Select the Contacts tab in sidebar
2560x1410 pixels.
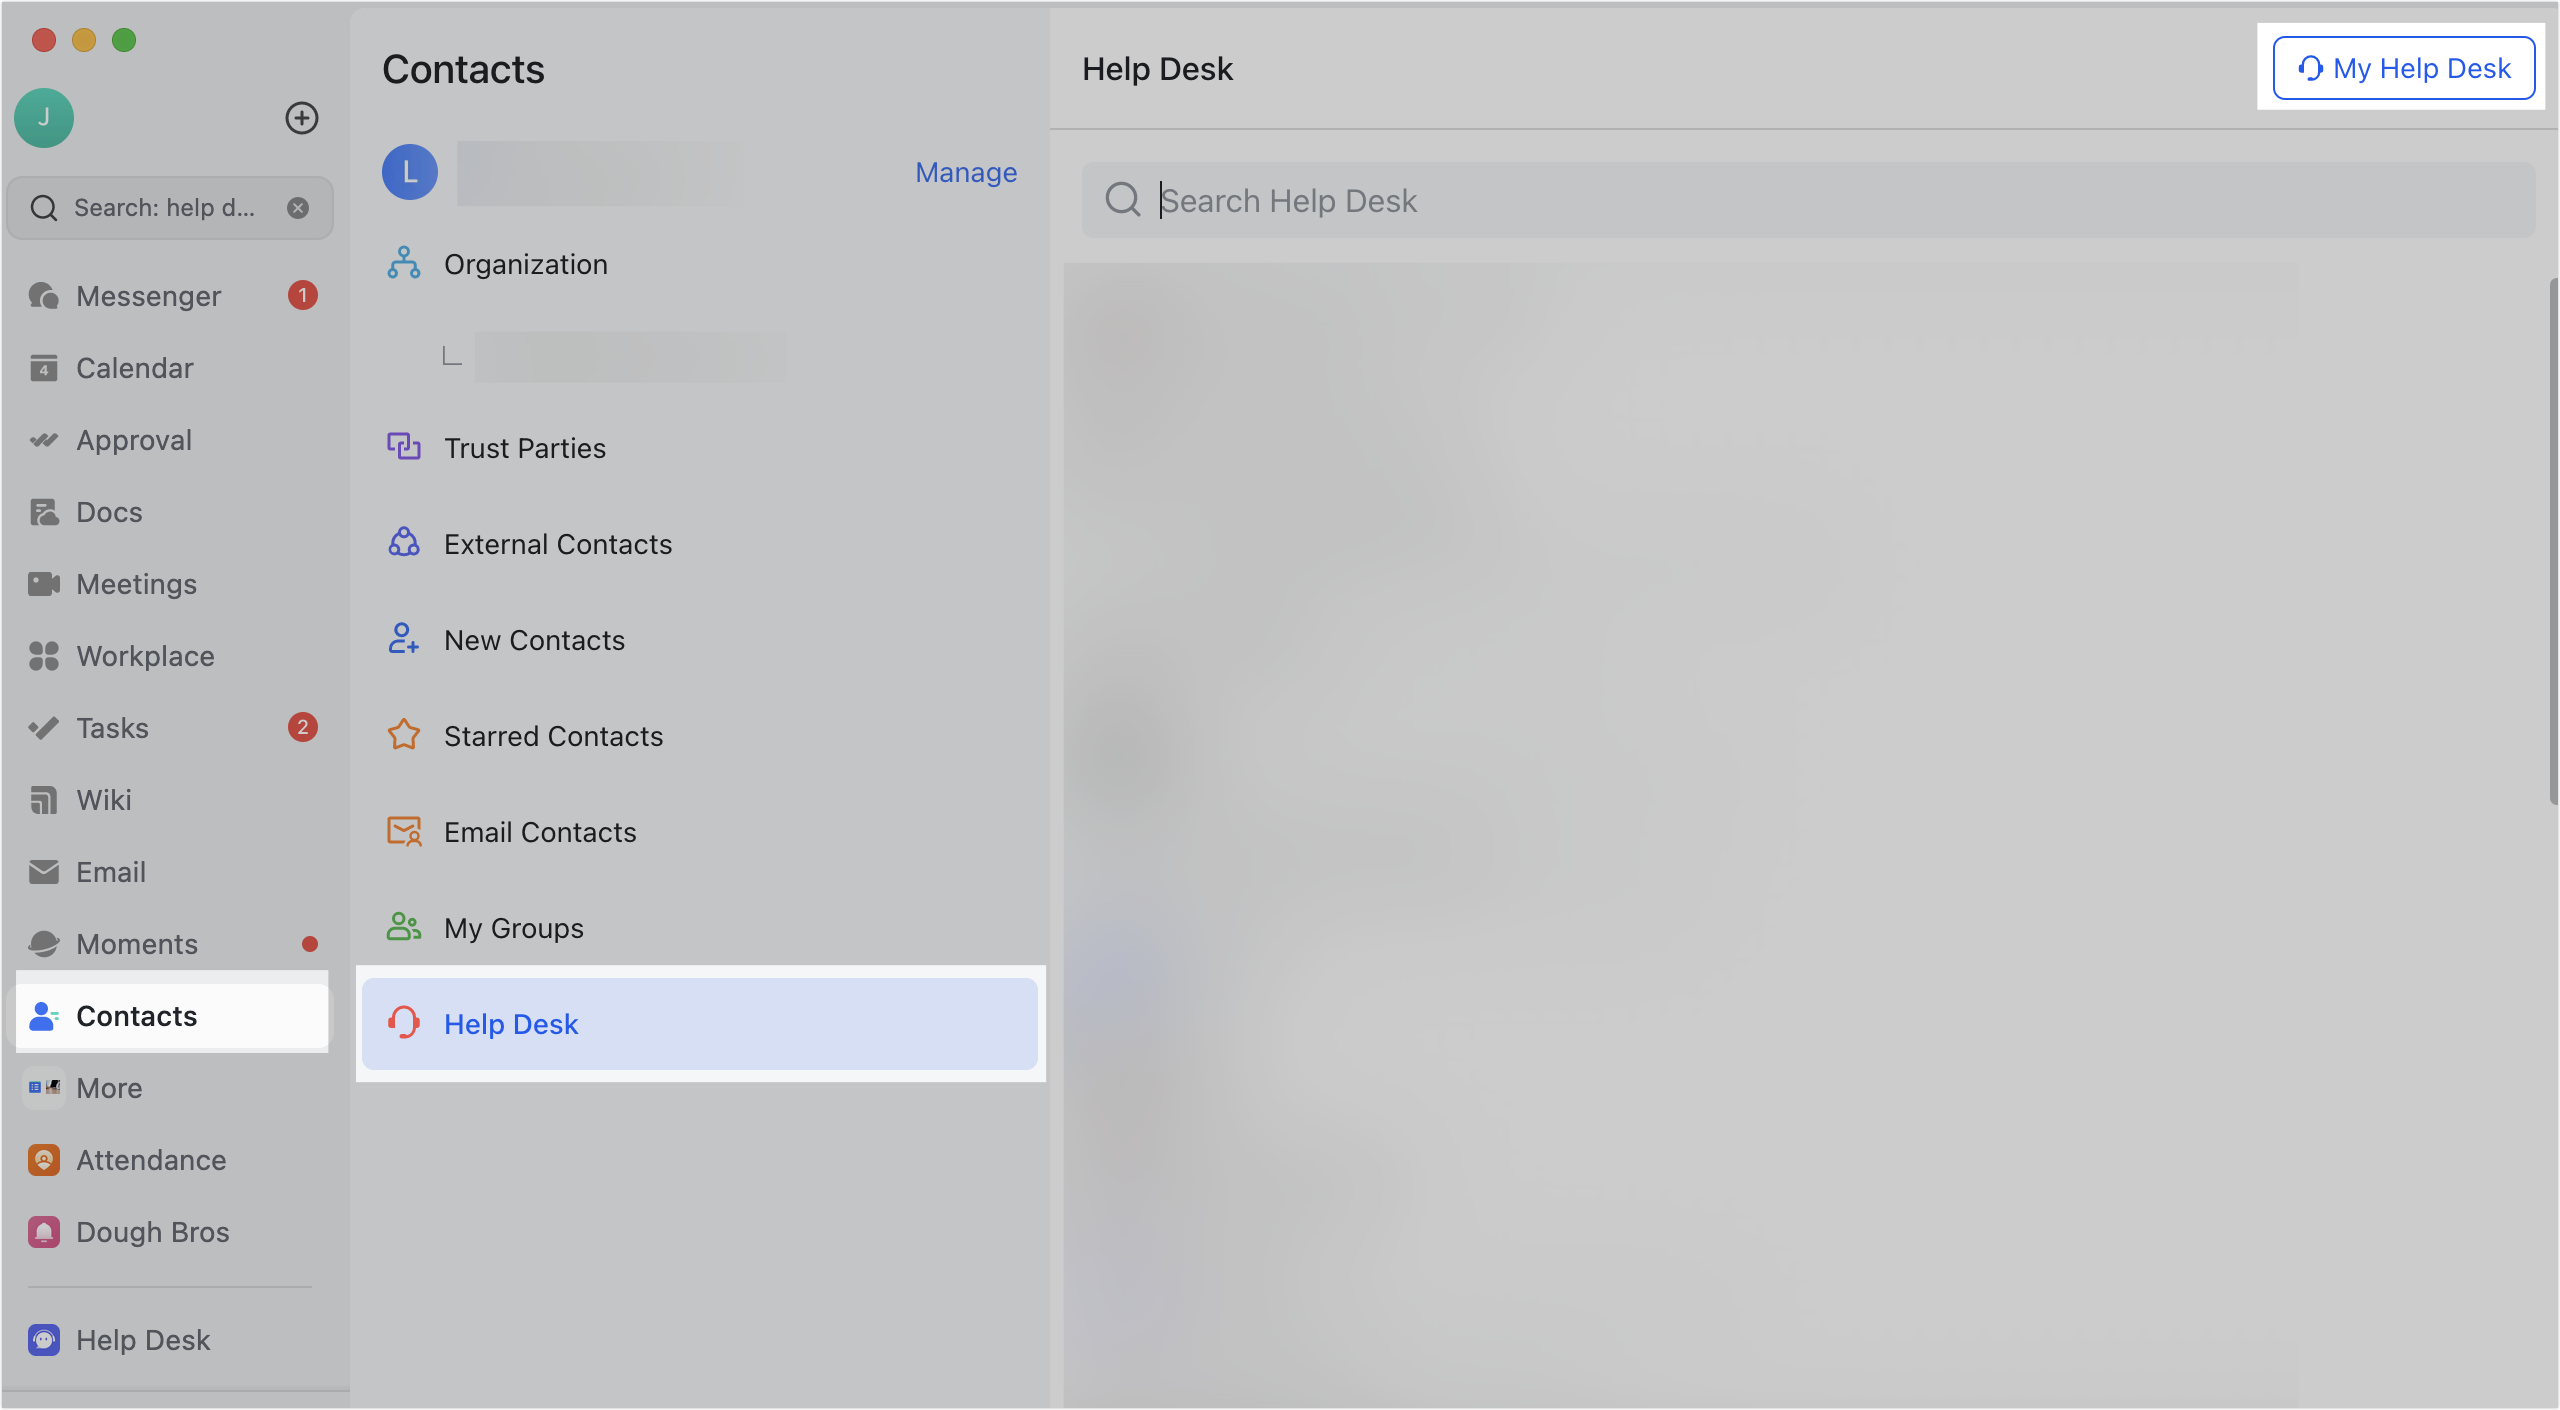click(x=136, y=1015)
